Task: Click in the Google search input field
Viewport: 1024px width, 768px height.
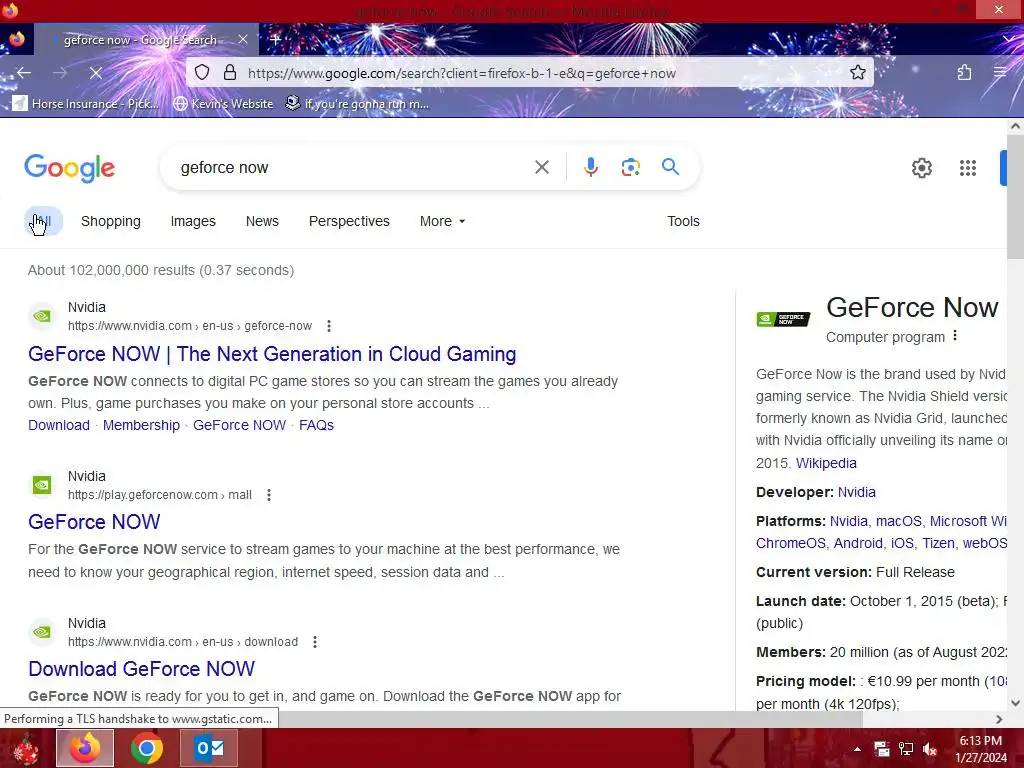Action: (x=353, y=167)
